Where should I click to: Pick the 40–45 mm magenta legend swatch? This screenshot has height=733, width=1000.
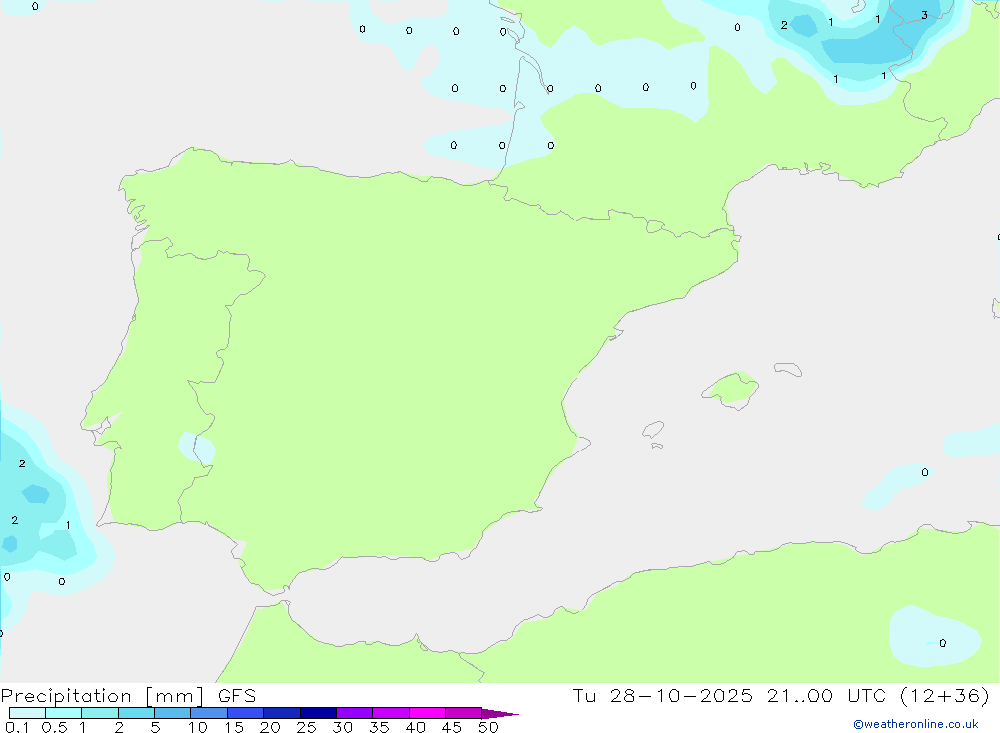[x=427, y=713]
